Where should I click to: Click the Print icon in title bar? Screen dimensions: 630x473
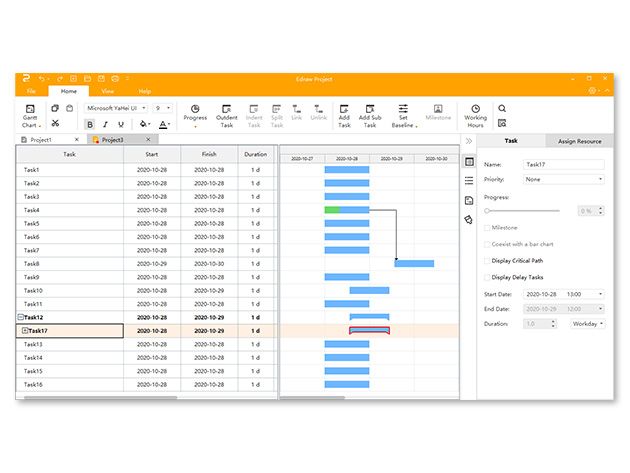coord(115,79)
